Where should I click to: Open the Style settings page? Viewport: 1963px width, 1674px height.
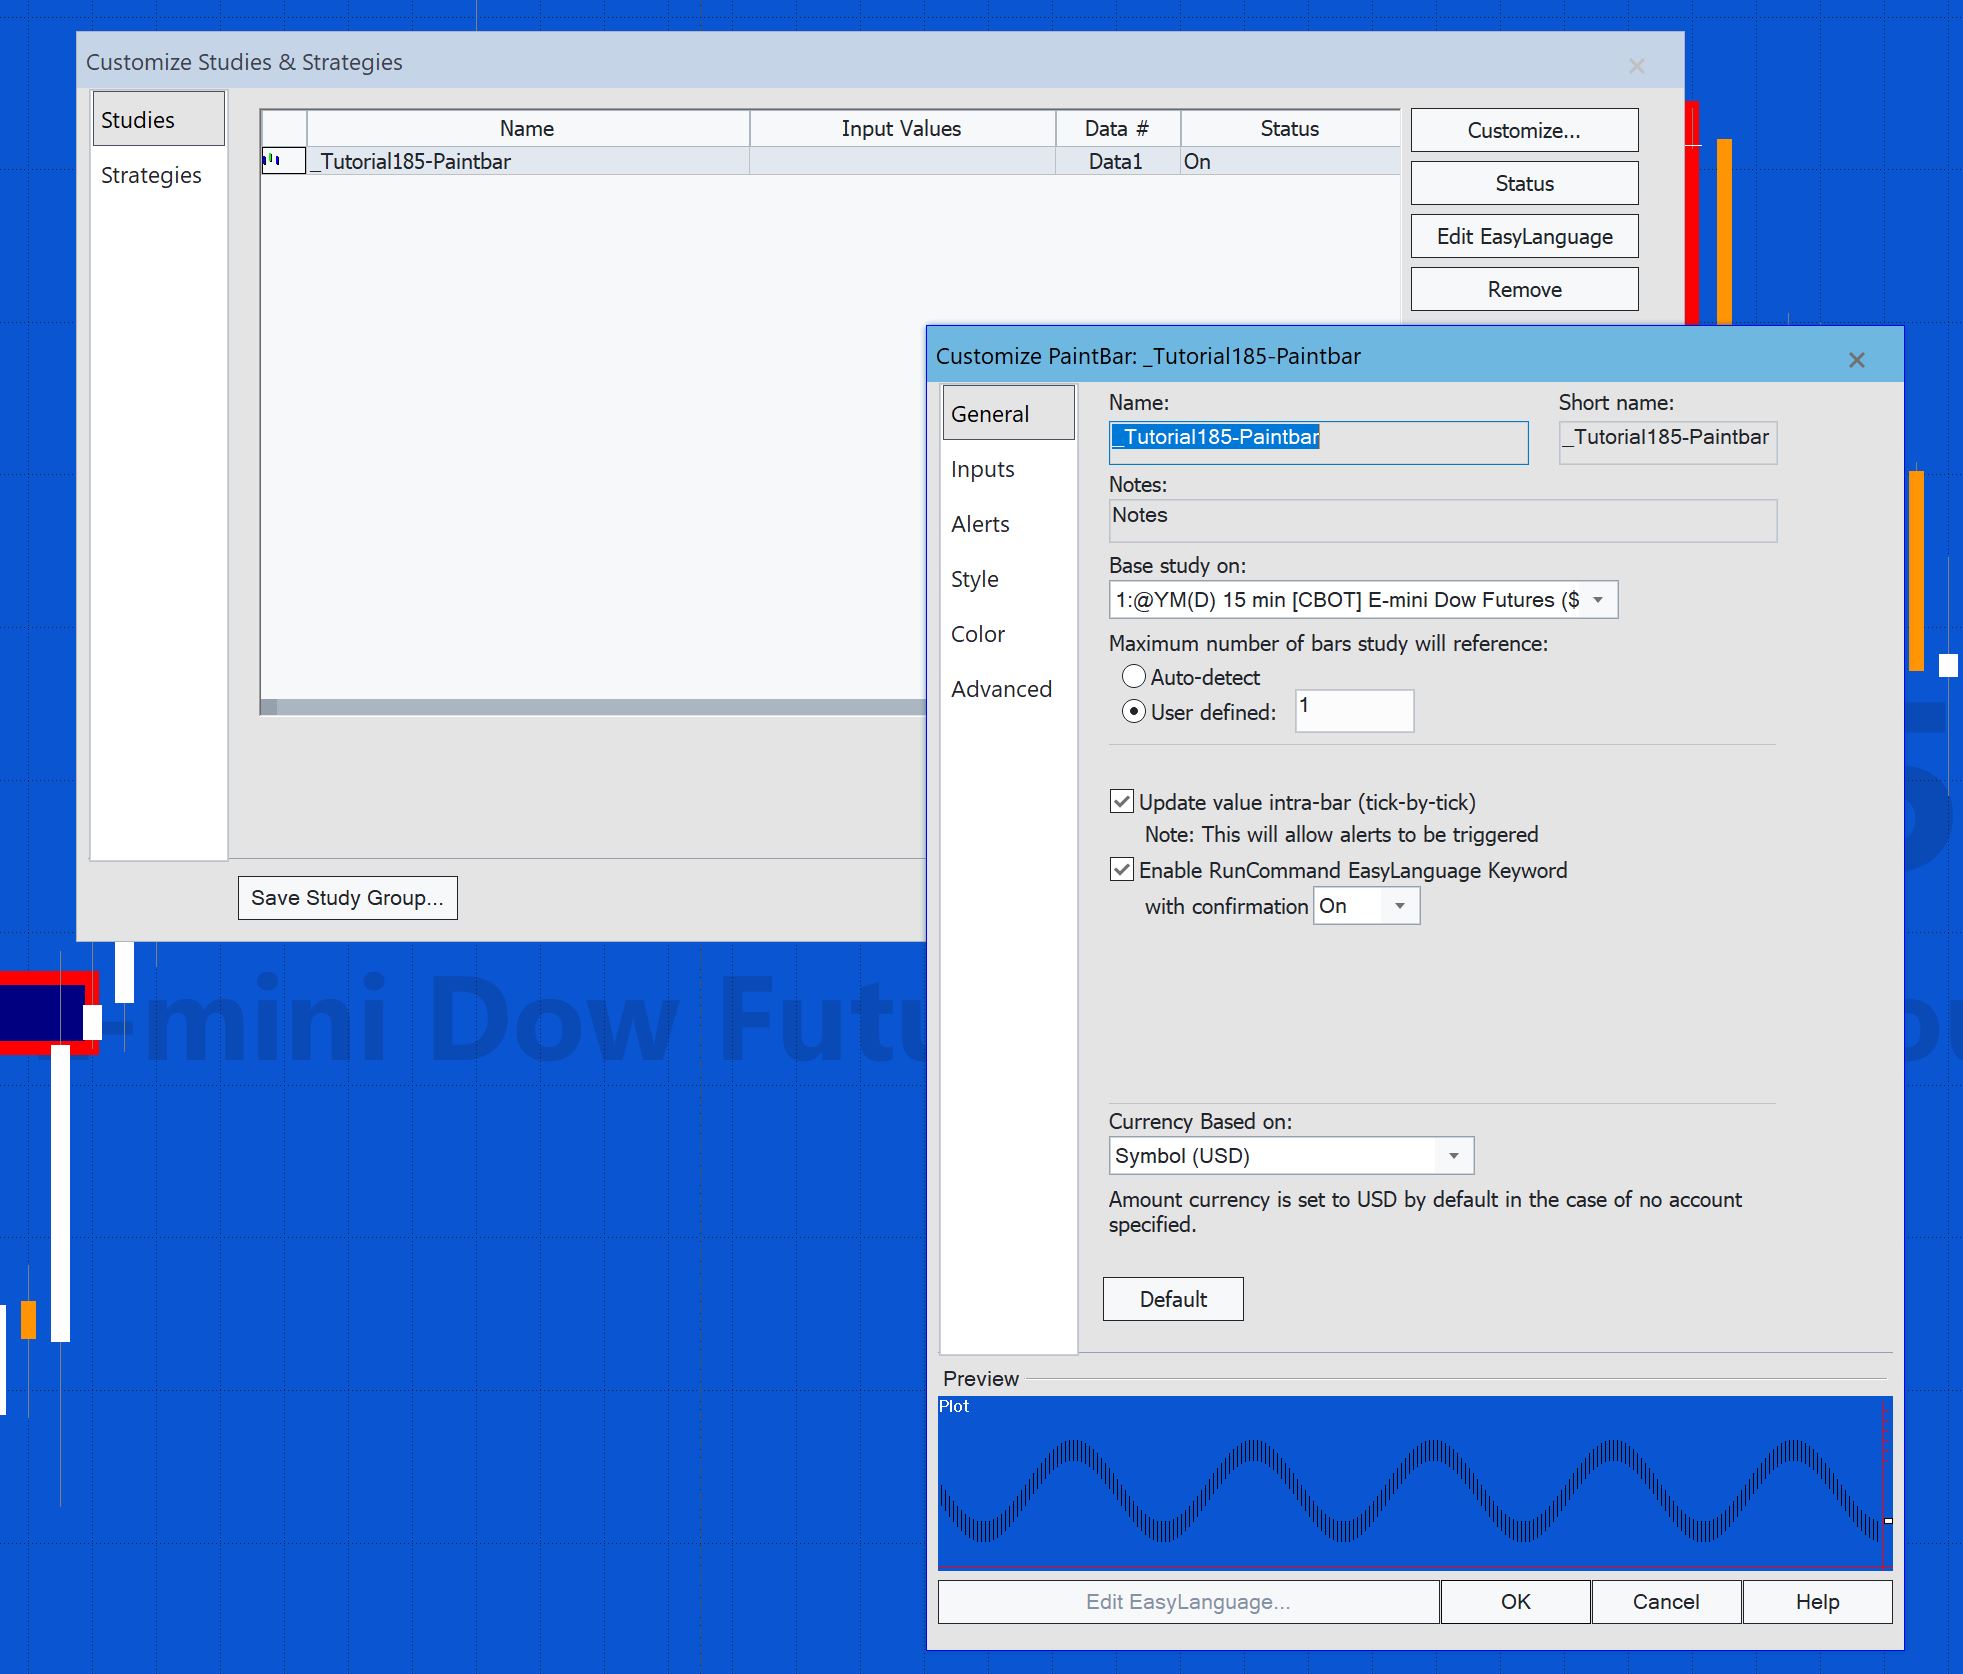[x=975, y=578]
